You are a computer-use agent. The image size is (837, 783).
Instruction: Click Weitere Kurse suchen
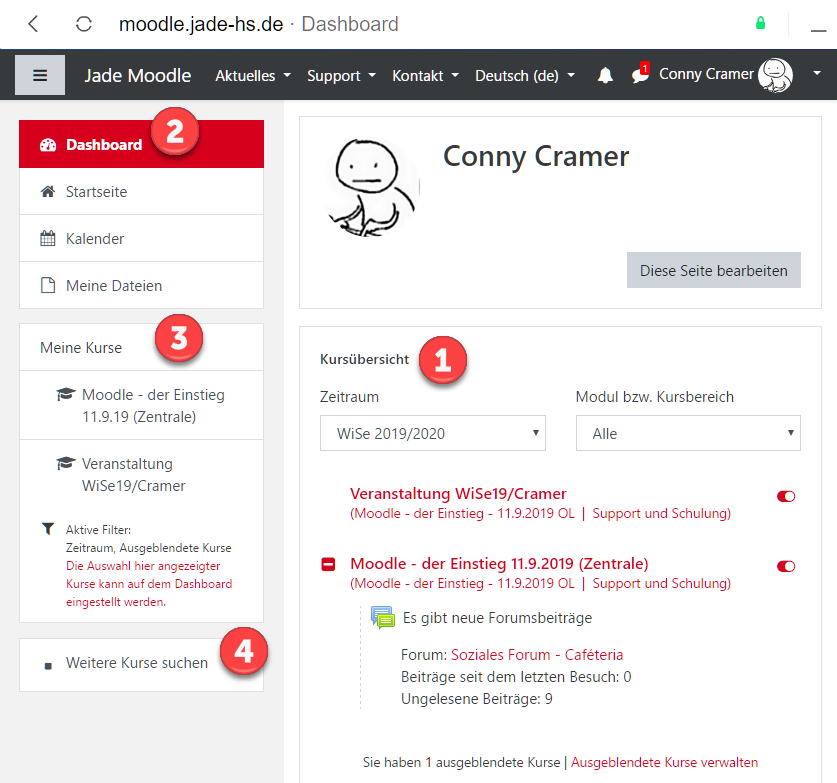pos(137,663)
